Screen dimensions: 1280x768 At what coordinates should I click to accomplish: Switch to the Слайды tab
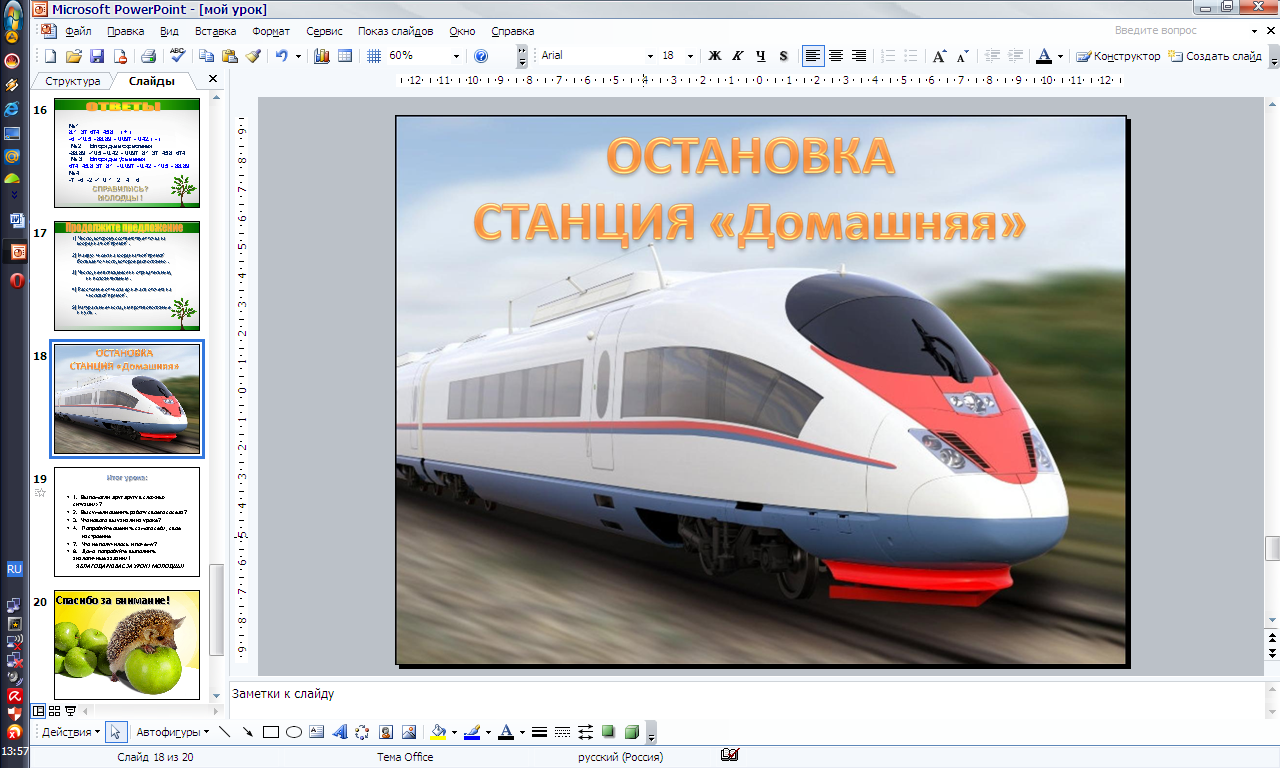pos(152,81)
